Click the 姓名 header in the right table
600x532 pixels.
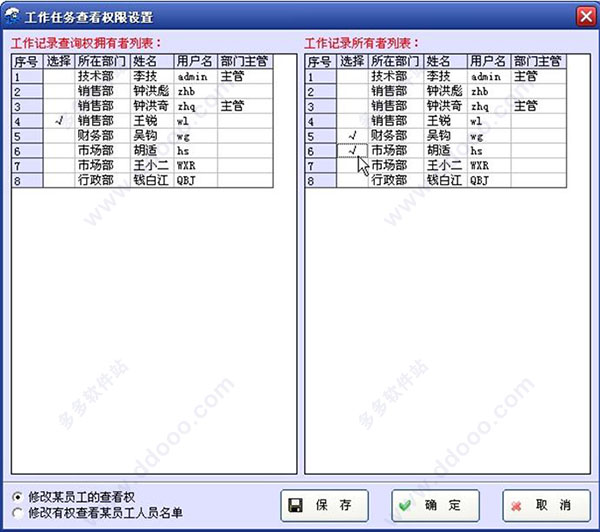pyautogui.click(x=445, y=62)
